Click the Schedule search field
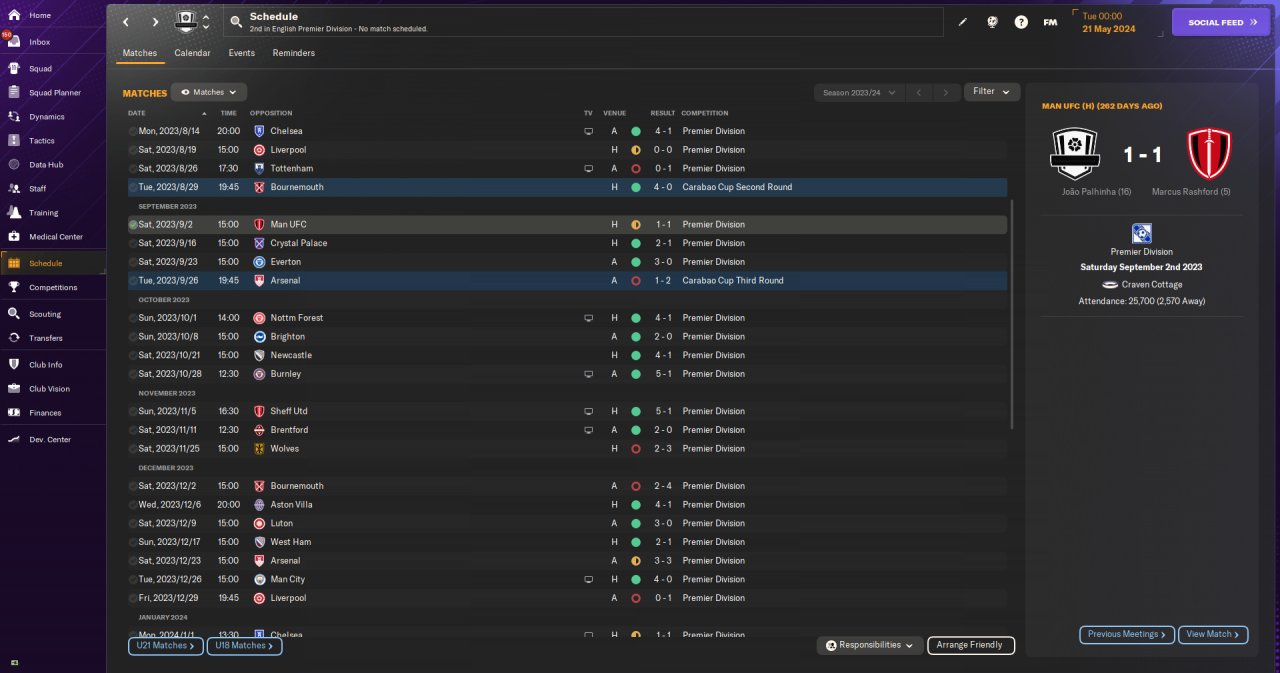This screenshot has width=1280, height=673. 584,22
